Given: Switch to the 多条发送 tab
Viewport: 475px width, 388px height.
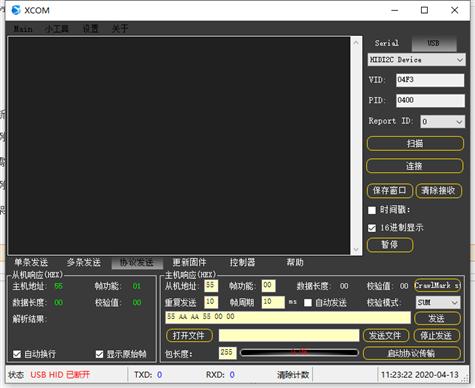Looking at the screenshot, I should click(x=84, y=263).
